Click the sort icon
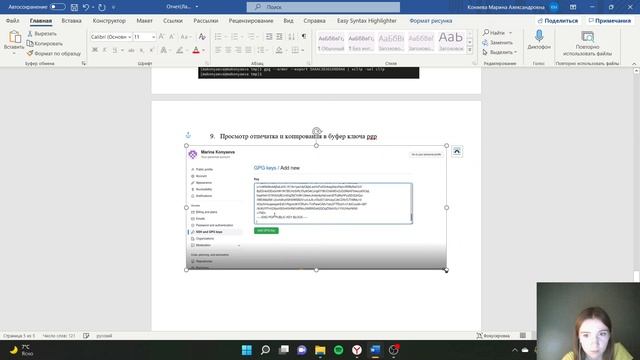Screen dimensions: 640x360 [x=291, y=37]
